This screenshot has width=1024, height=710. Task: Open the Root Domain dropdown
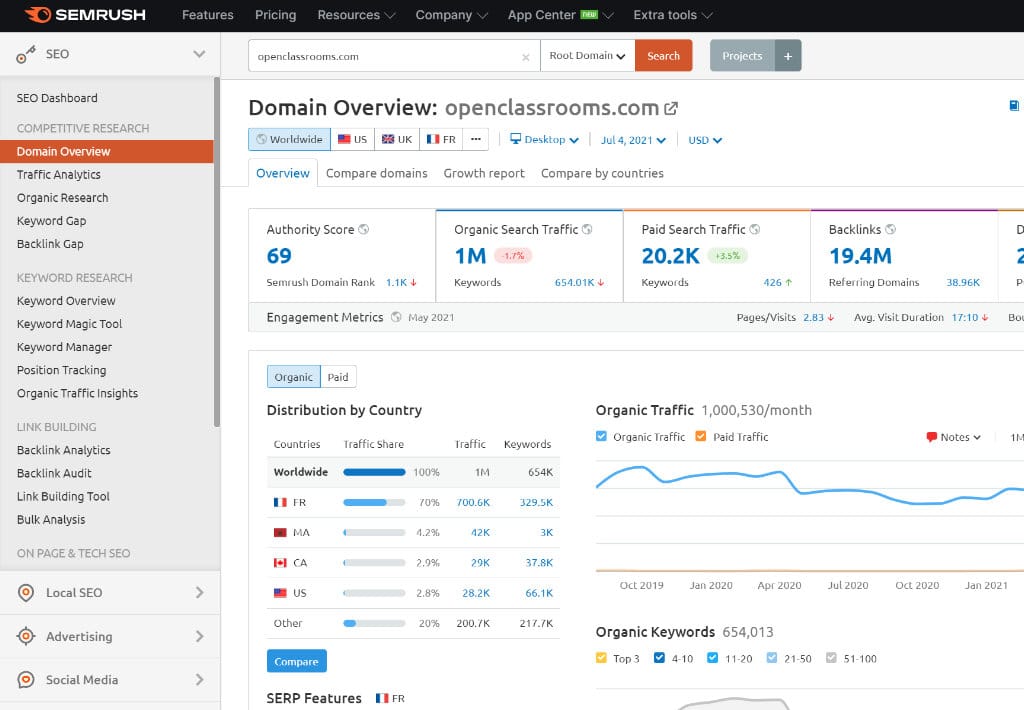587,56
